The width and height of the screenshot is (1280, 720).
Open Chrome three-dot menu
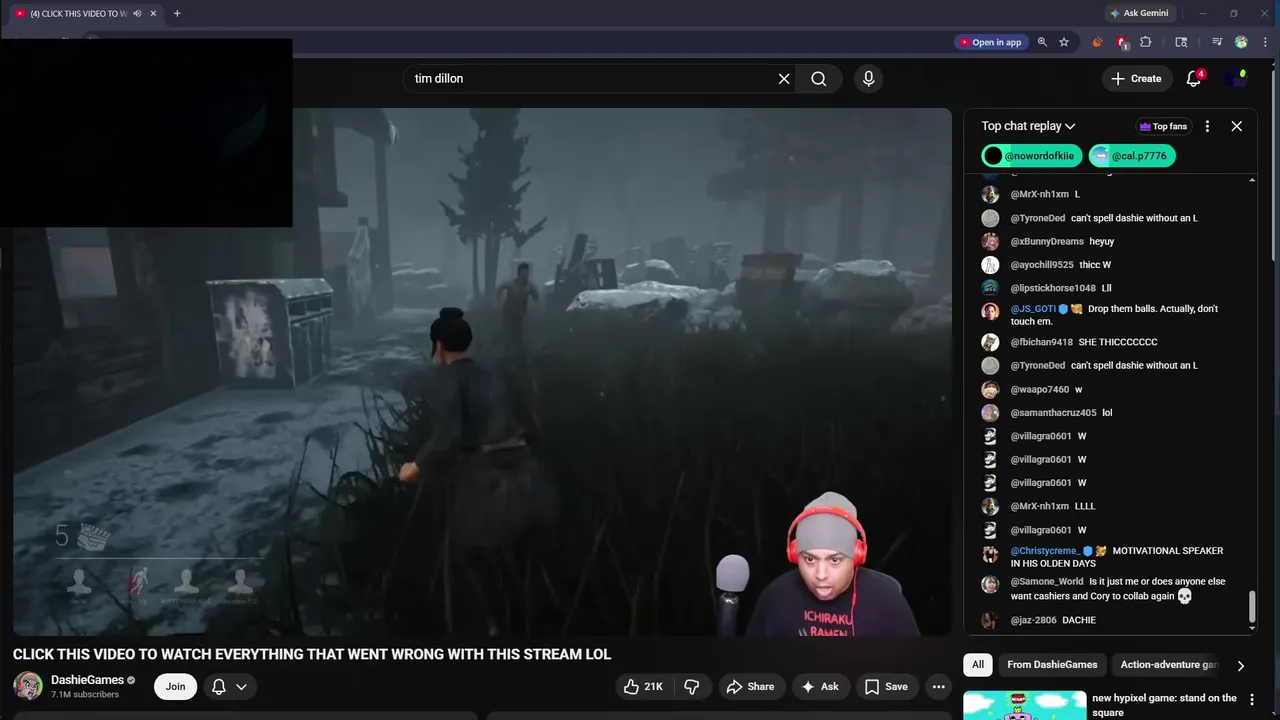pyautogui.click(x=1265, y=42)
